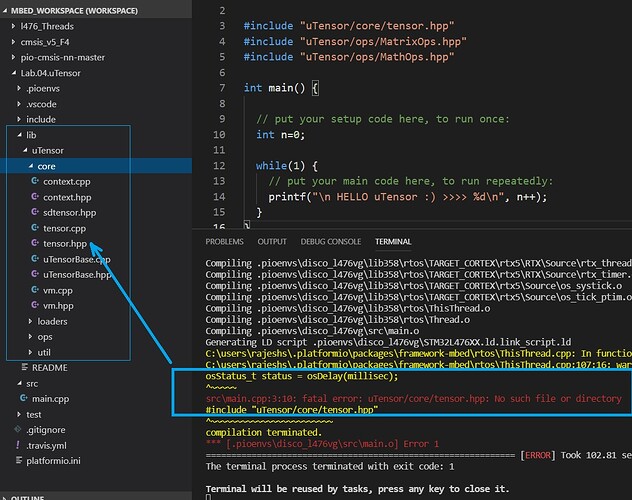
Task: Open tensor.hpp from the core folder
Action: (64, 244)
